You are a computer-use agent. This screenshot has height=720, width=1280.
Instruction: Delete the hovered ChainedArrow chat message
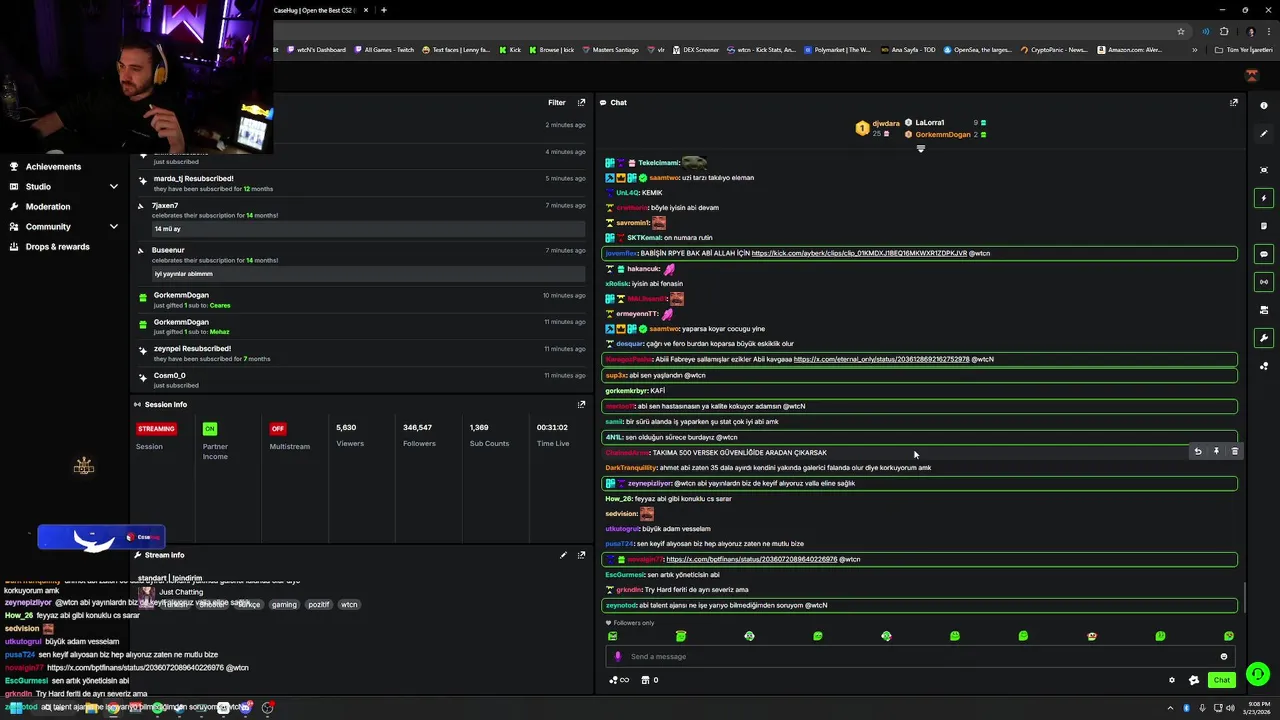pos(1234,452)
